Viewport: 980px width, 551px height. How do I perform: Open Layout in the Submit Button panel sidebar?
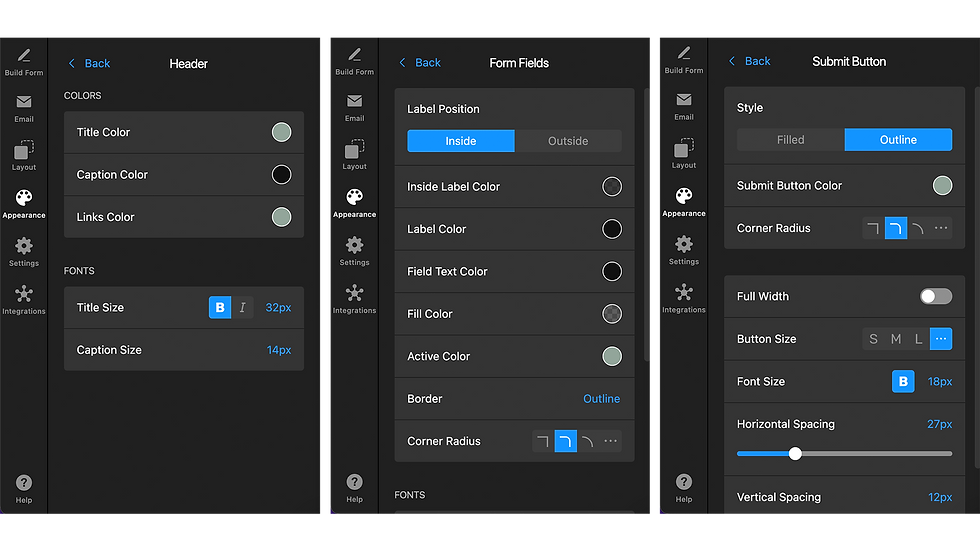(x=684, y=154)
